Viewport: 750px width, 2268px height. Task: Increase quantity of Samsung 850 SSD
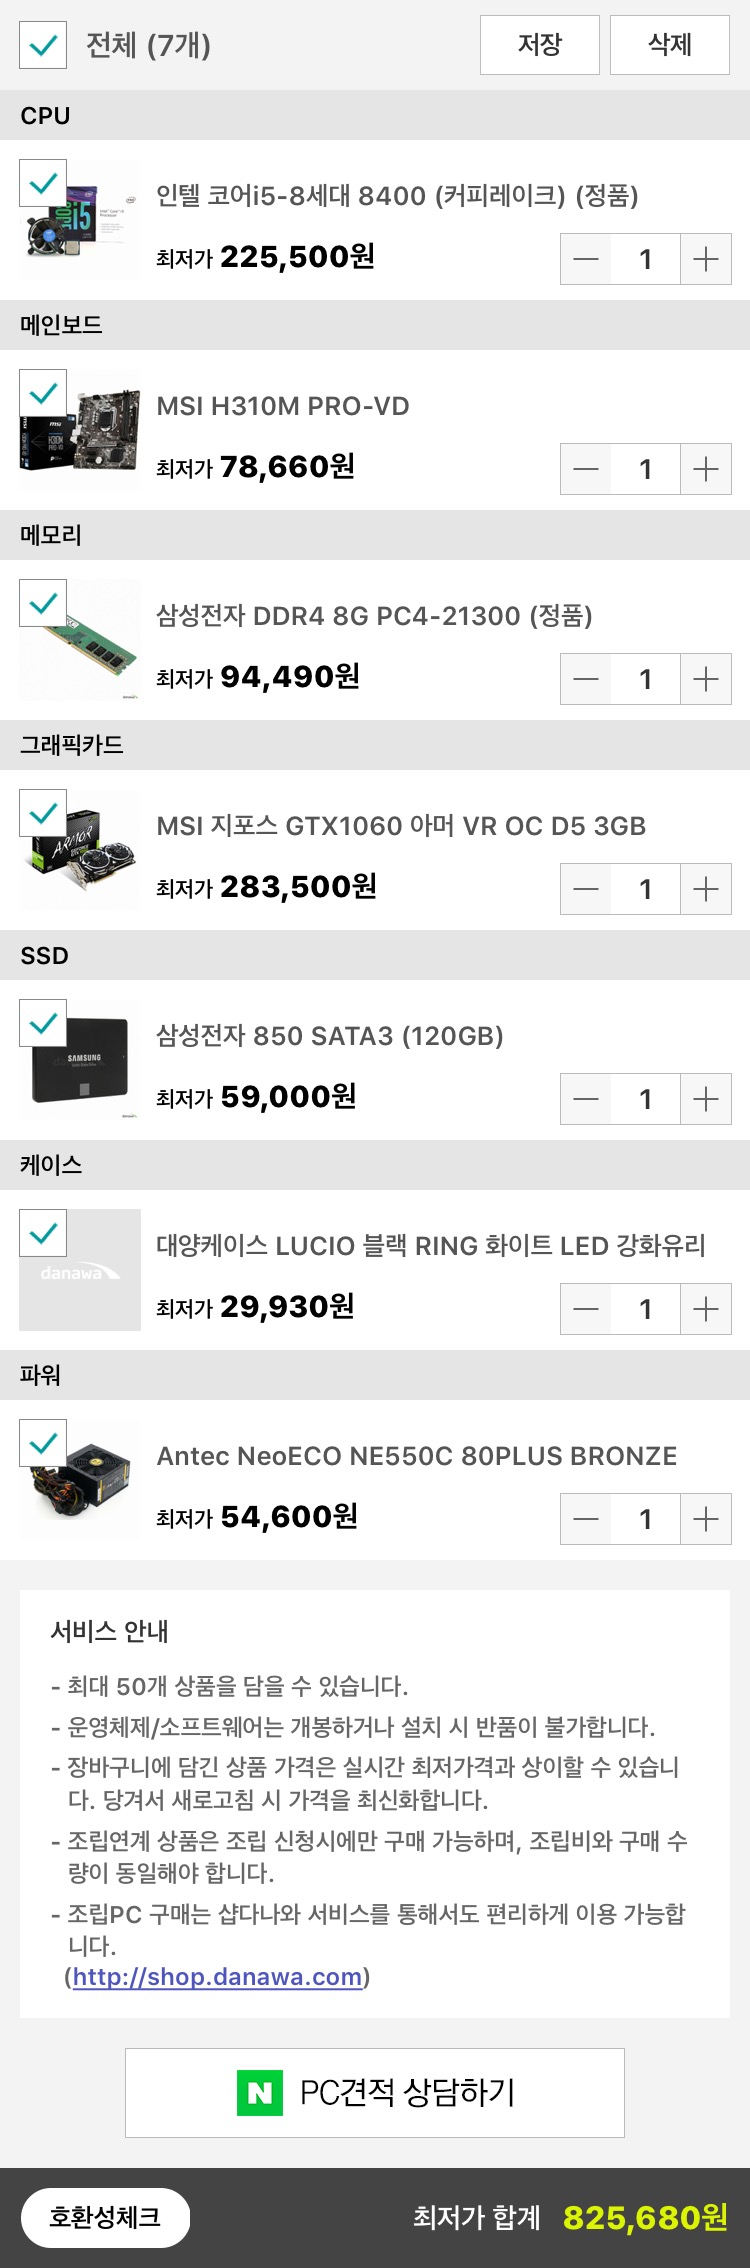[706, 1099]
